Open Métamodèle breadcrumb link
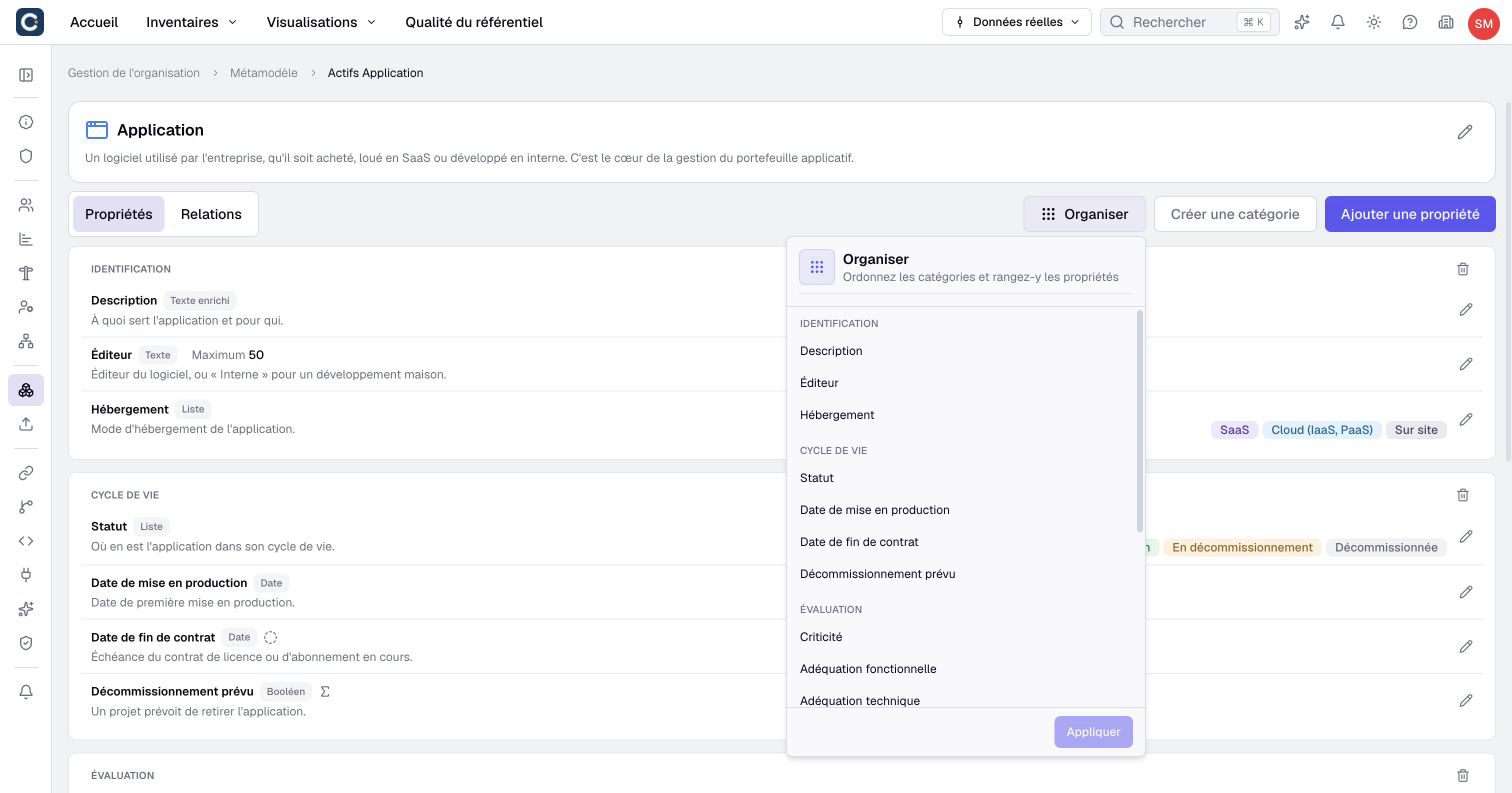Screen dimensions: 1512x793 [264, 73]
